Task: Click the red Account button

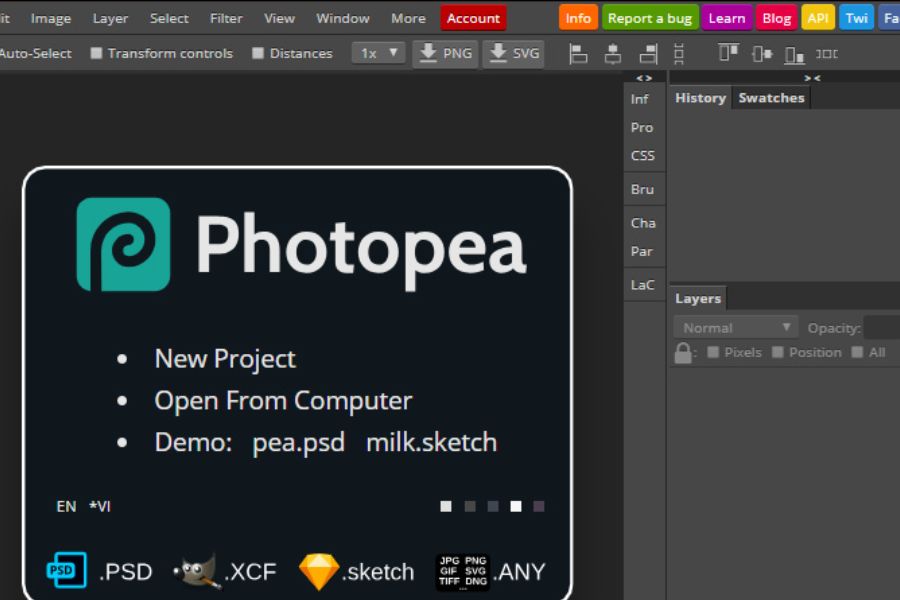Action: [474, 18]
